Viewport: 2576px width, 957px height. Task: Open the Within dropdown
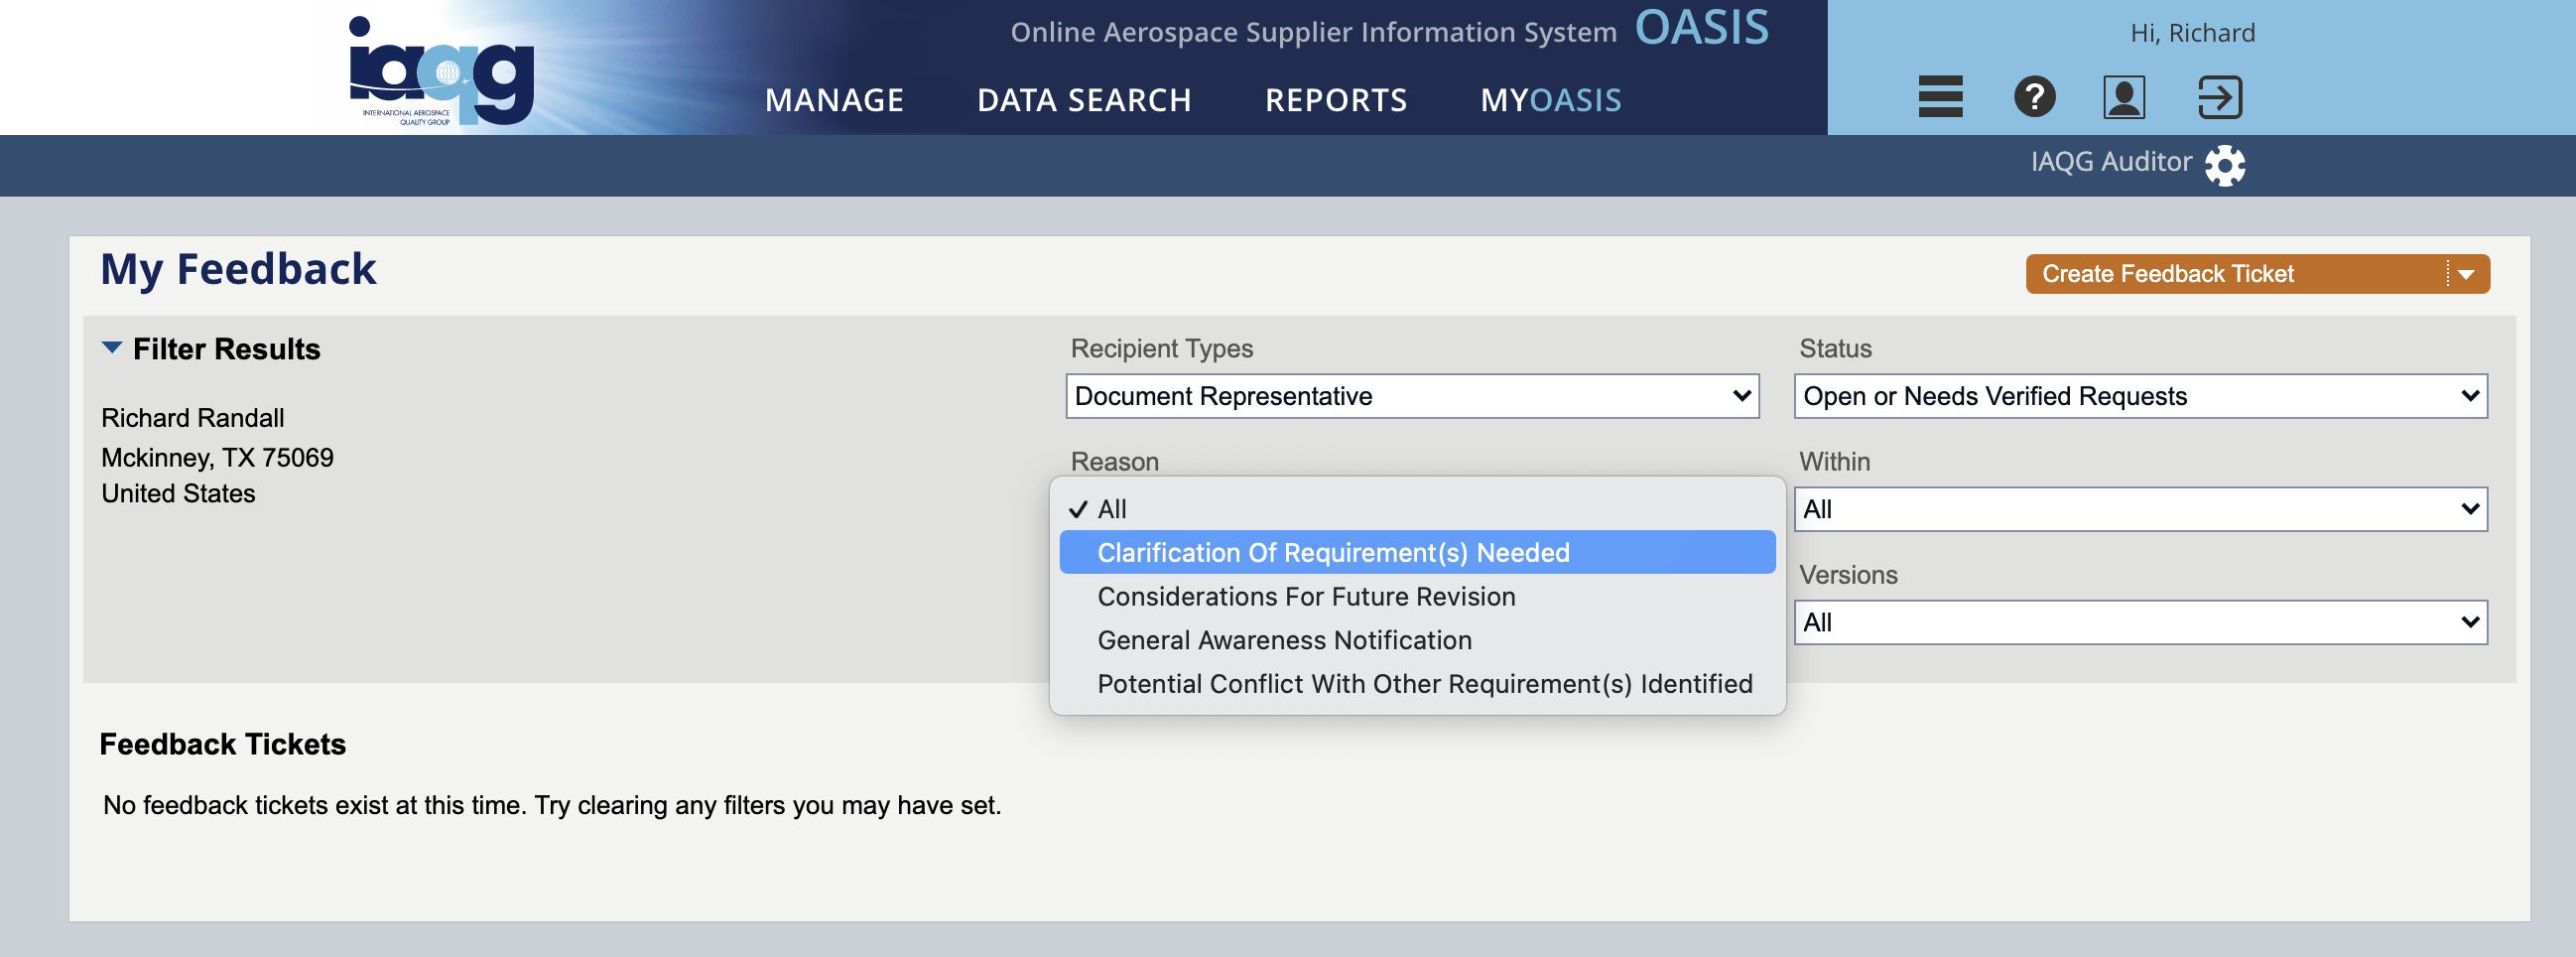pos(2140,509)
